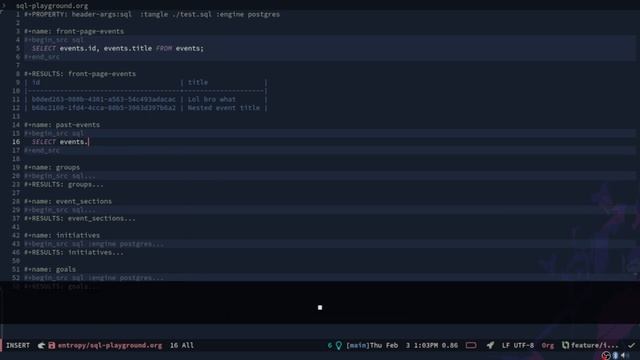Screen dimensions: 640x360
Task: Expand folded groups source block
Action: click(60, 176)
